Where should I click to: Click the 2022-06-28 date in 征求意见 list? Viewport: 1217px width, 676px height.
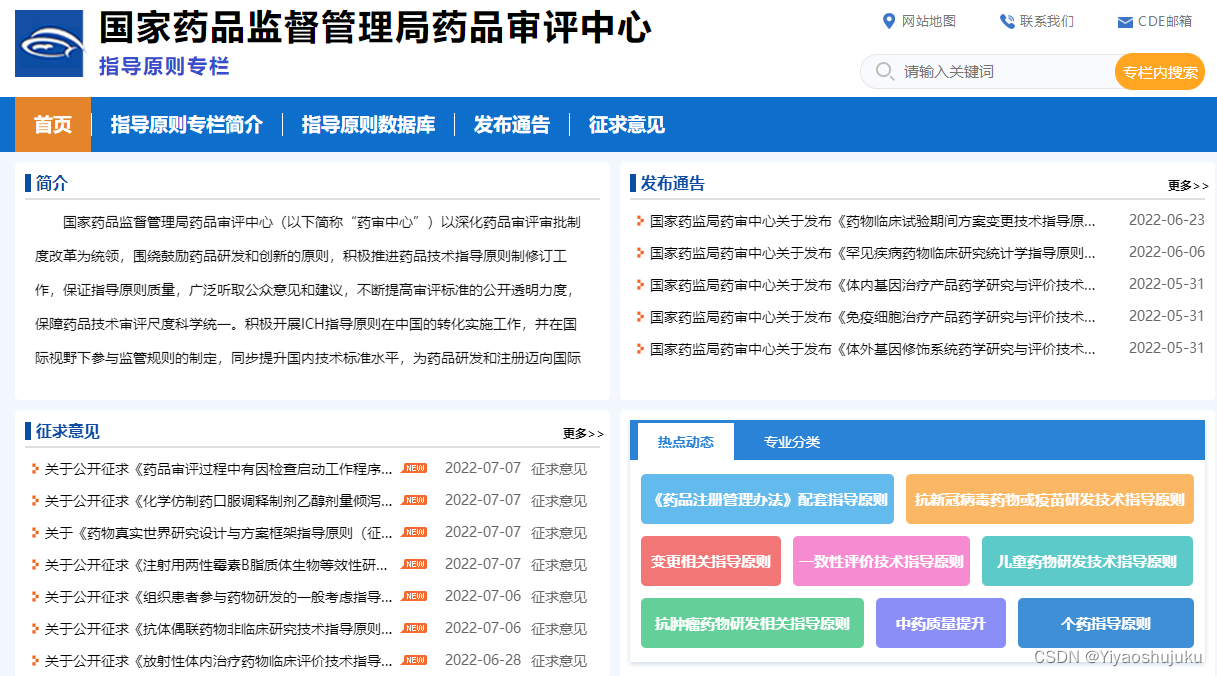[483, 660]
